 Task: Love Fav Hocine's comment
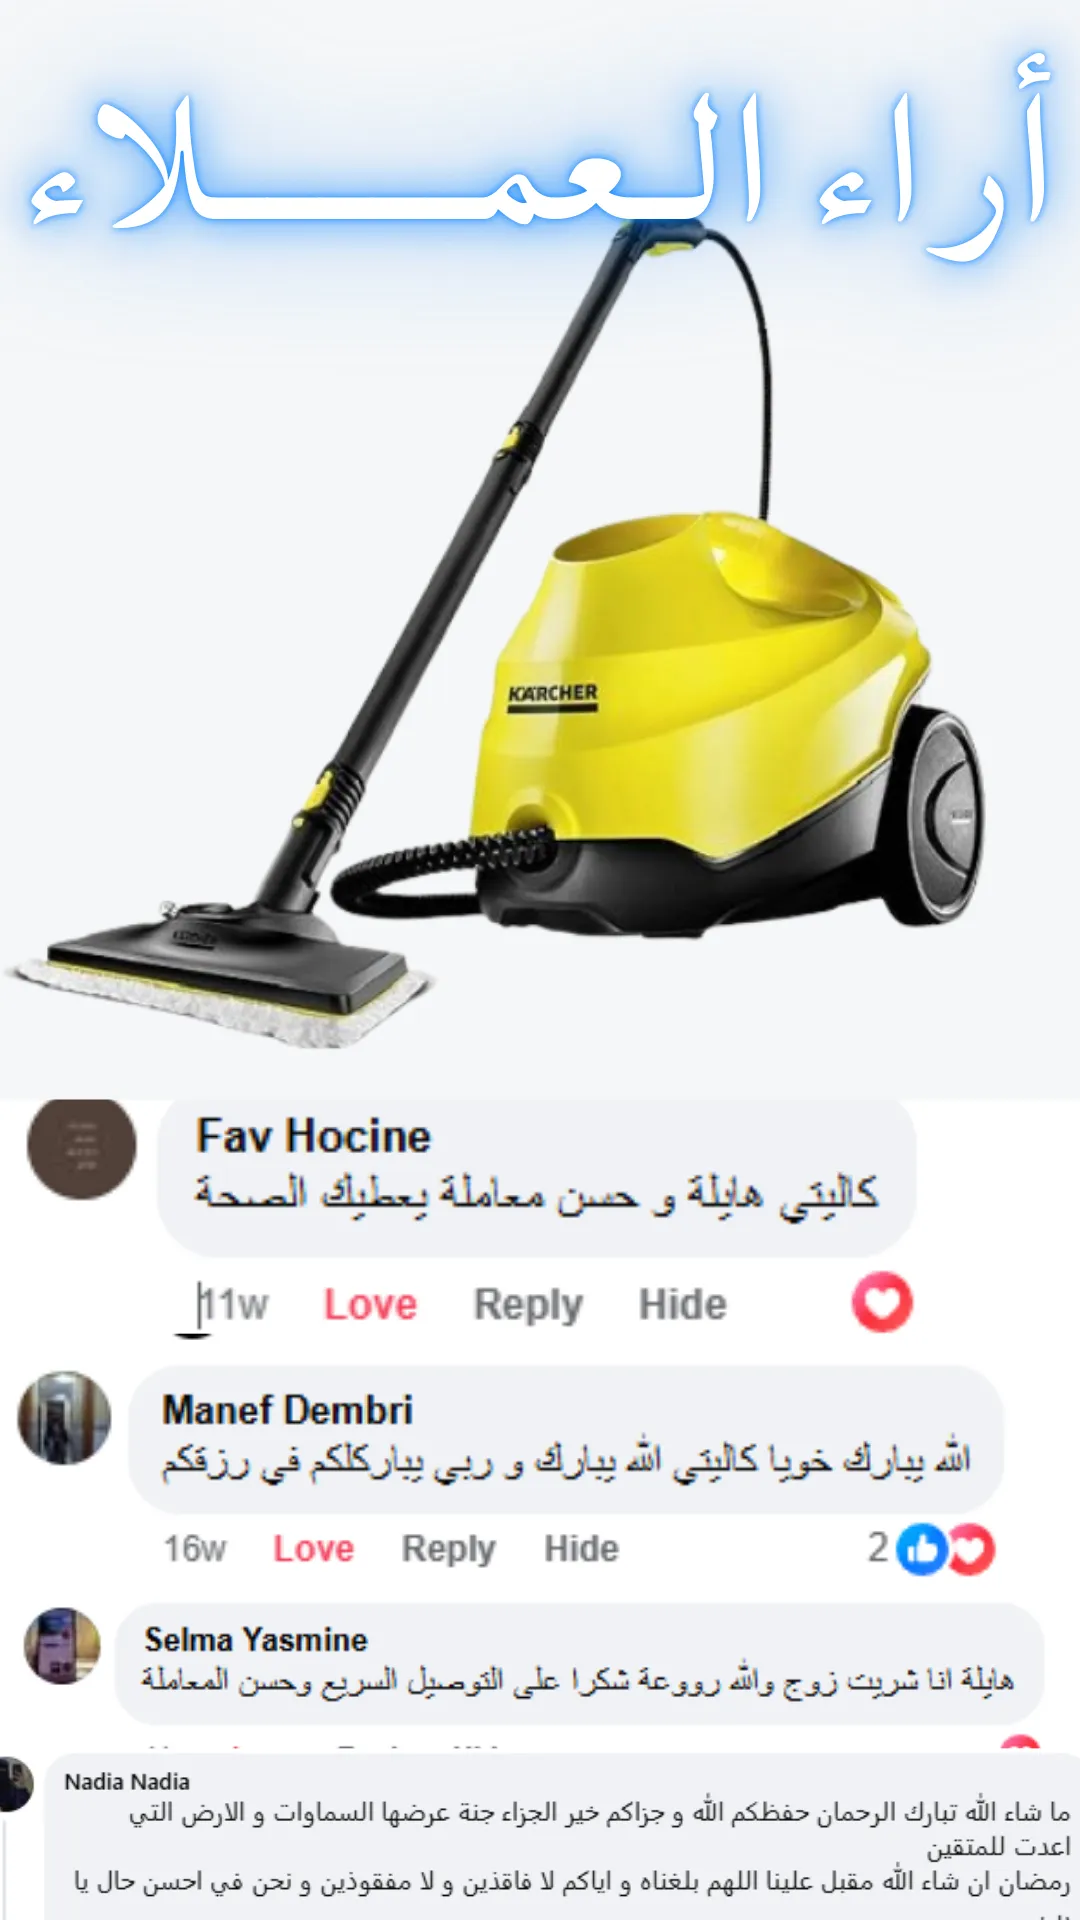coord(370,1305)
